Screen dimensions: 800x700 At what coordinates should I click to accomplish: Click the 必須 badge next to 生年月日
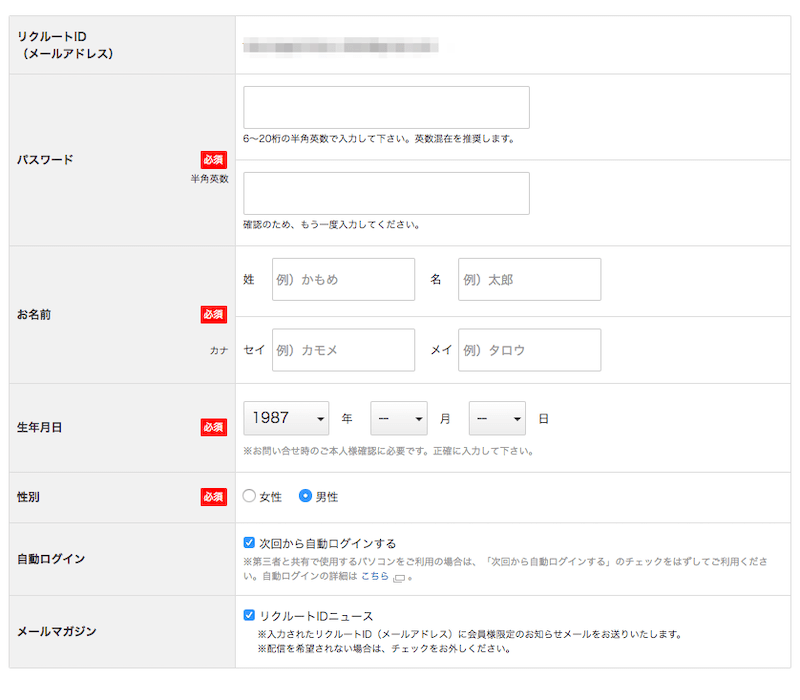[214, 428]
